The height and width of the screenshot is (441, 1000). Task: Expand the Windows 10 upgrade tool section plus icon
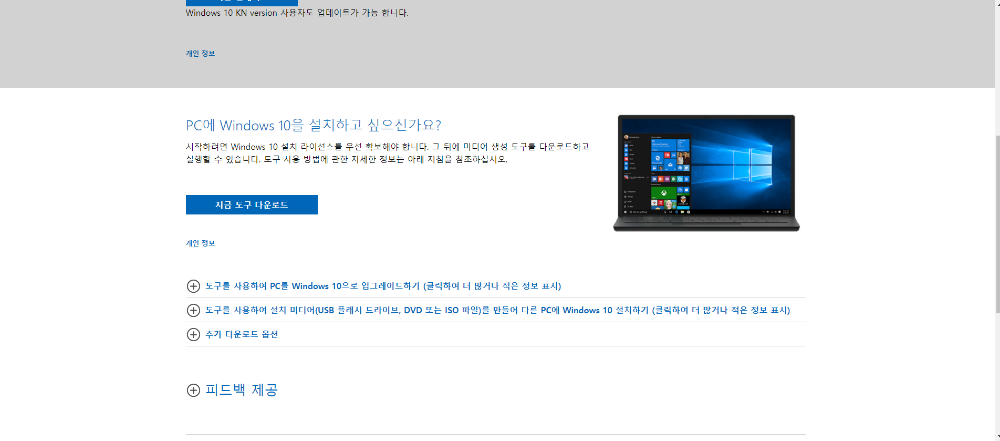193,286
